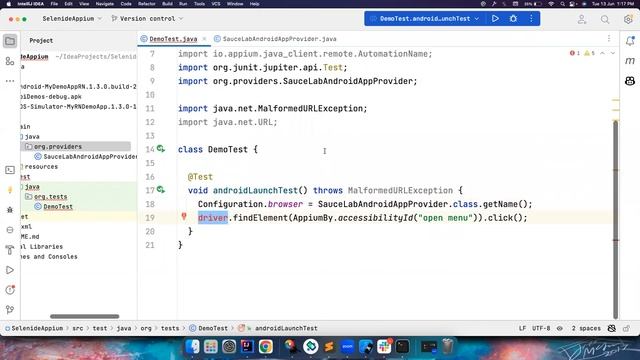640x360 pixels.
Task: Open Search Everywhere magnifier icon
Action: click(x=605, y=19)
